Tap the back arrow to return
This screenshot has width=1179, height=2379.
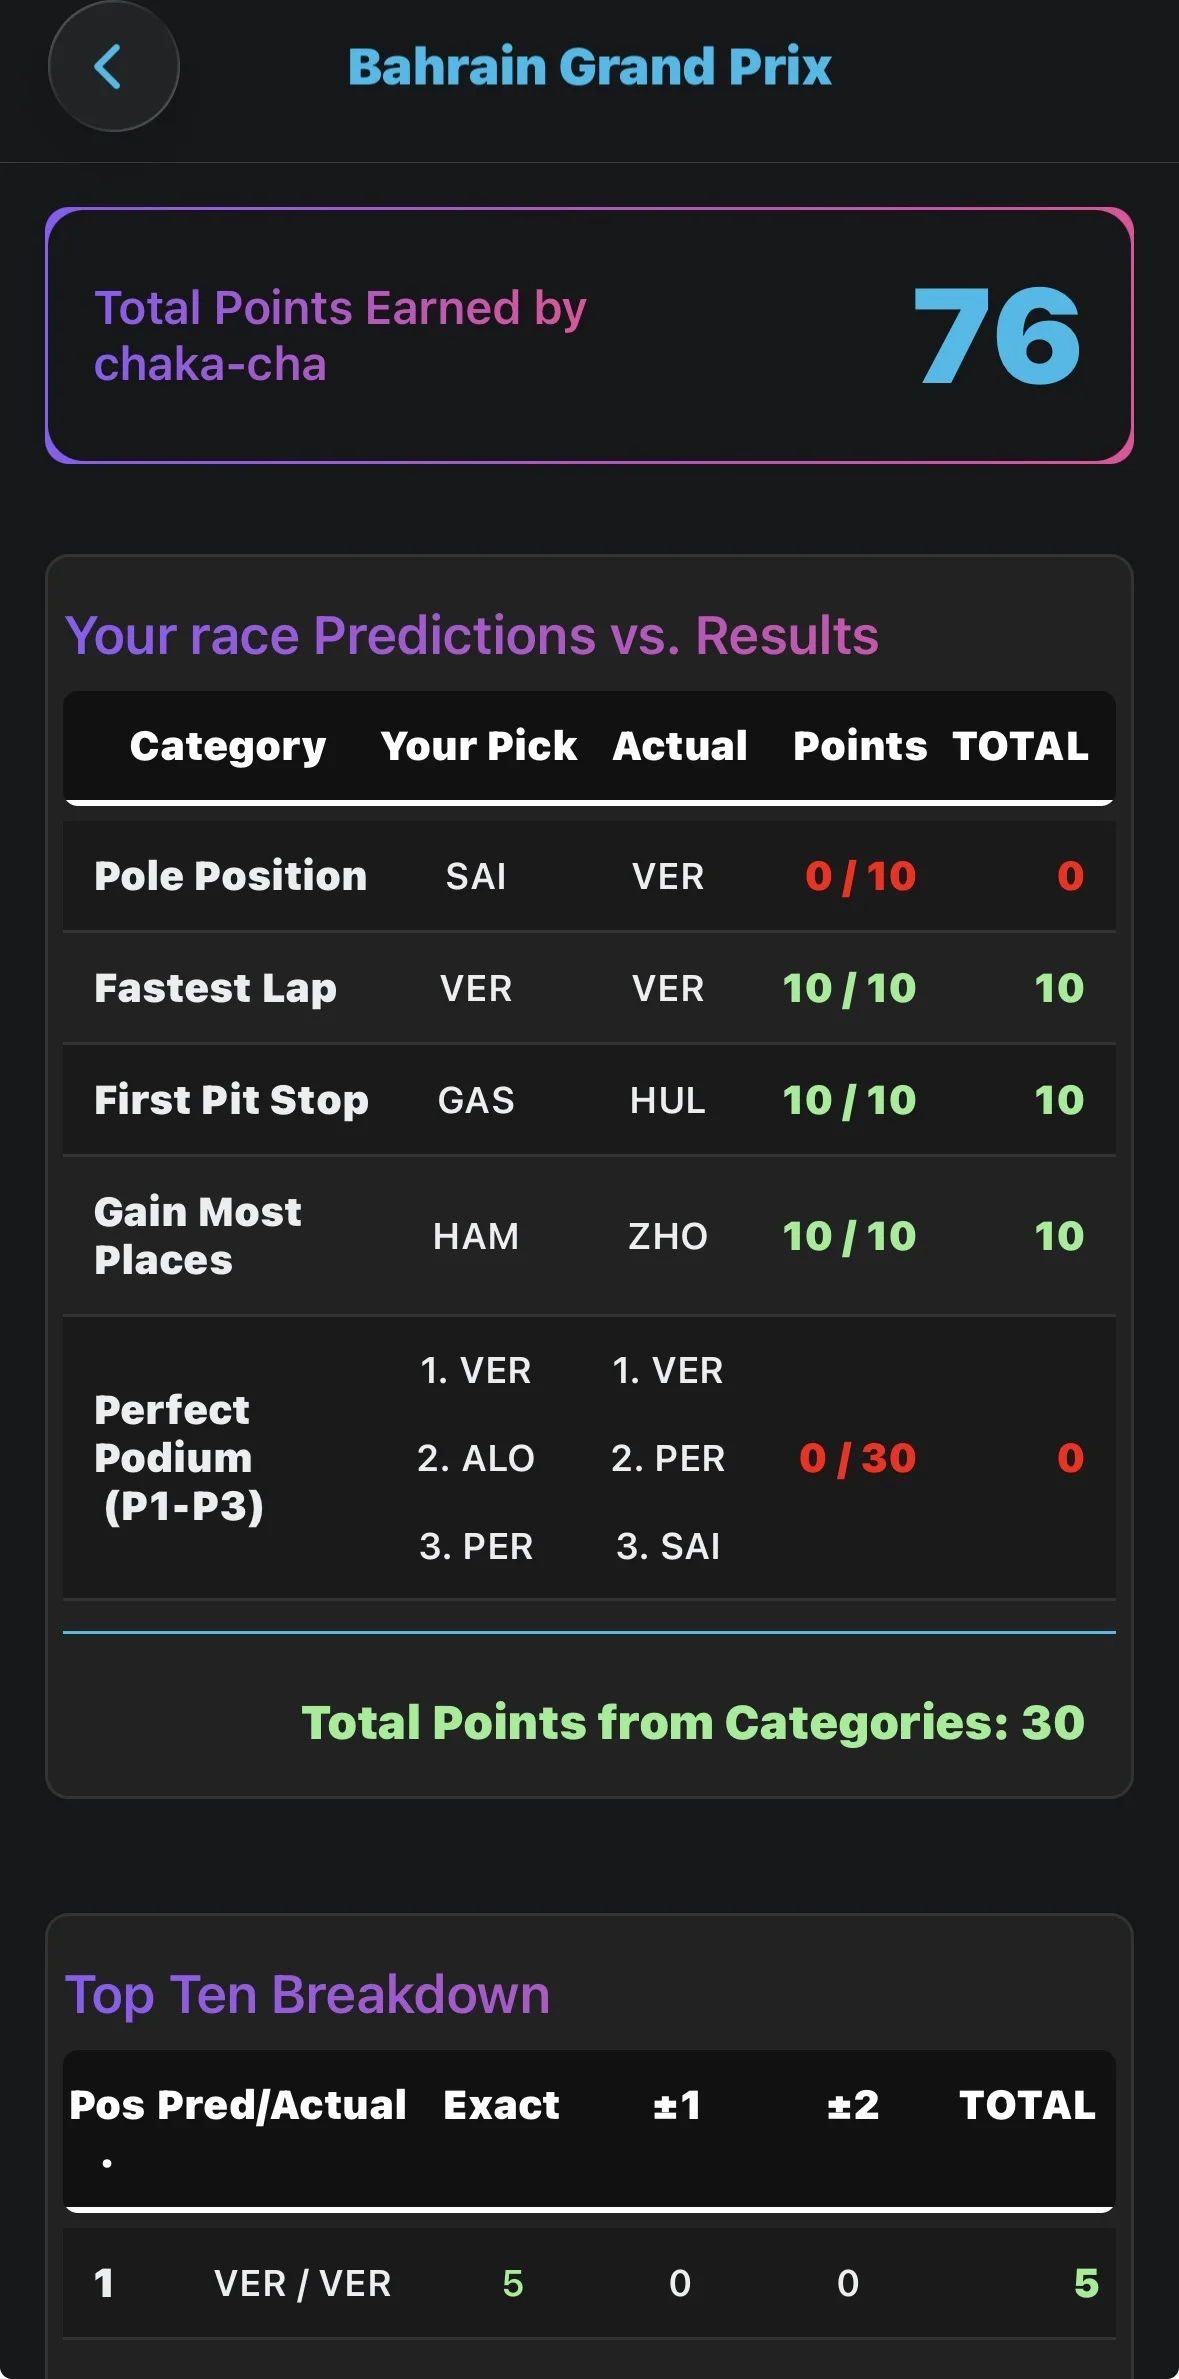pyautogui.click(x=113, y=66)
